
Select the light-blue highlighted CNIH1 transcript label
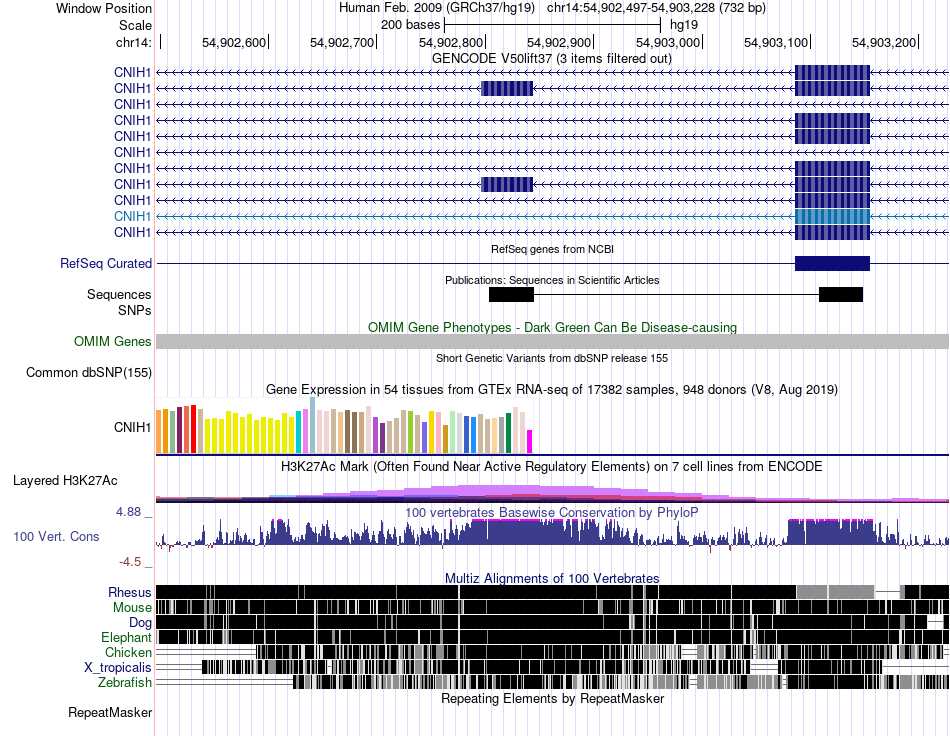132,216
